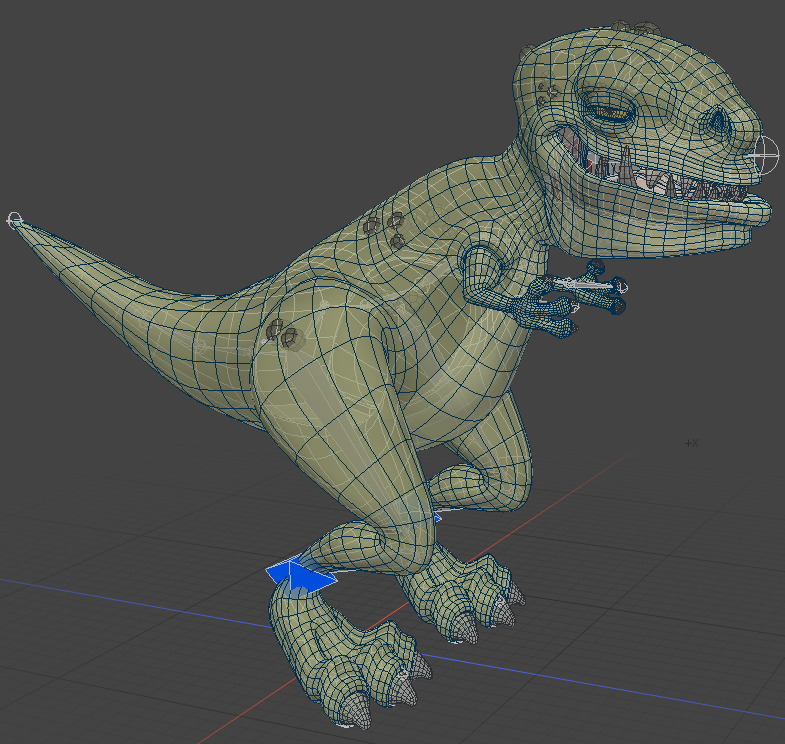Click the circular control widget at the snout
This screenshot has height=744, width=785.
[765, 155]
